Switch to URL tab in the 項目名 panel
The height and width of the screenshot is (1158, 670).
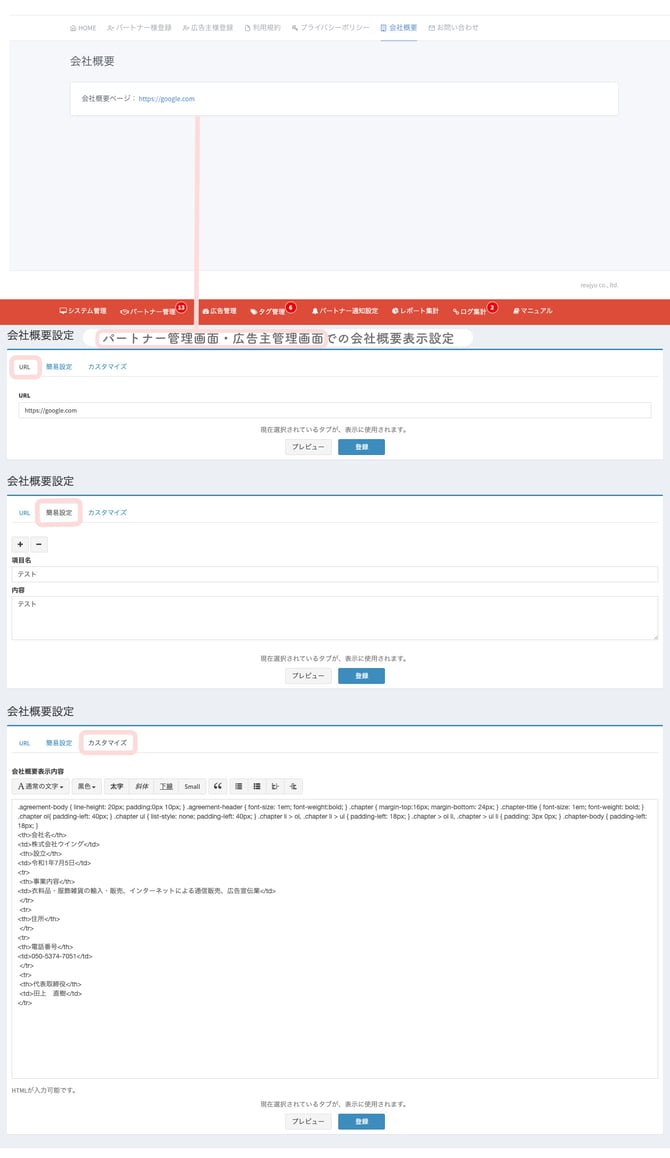pyautogui.click(x=24, y=513)
